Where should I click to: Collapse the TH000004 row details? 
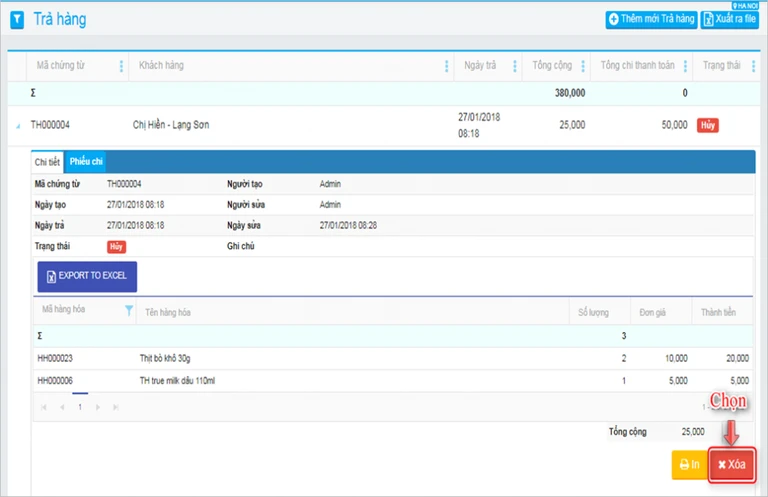(18, 126)
